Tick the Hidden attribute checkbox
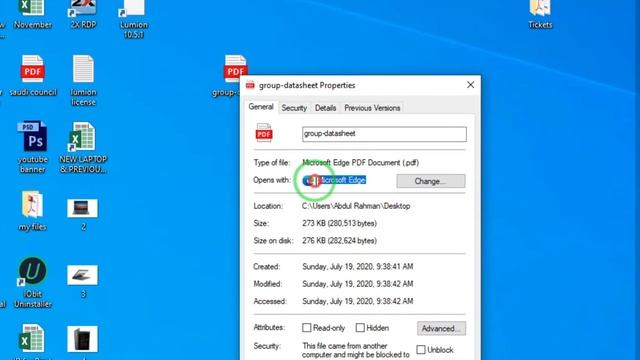 tap(360, 328)
